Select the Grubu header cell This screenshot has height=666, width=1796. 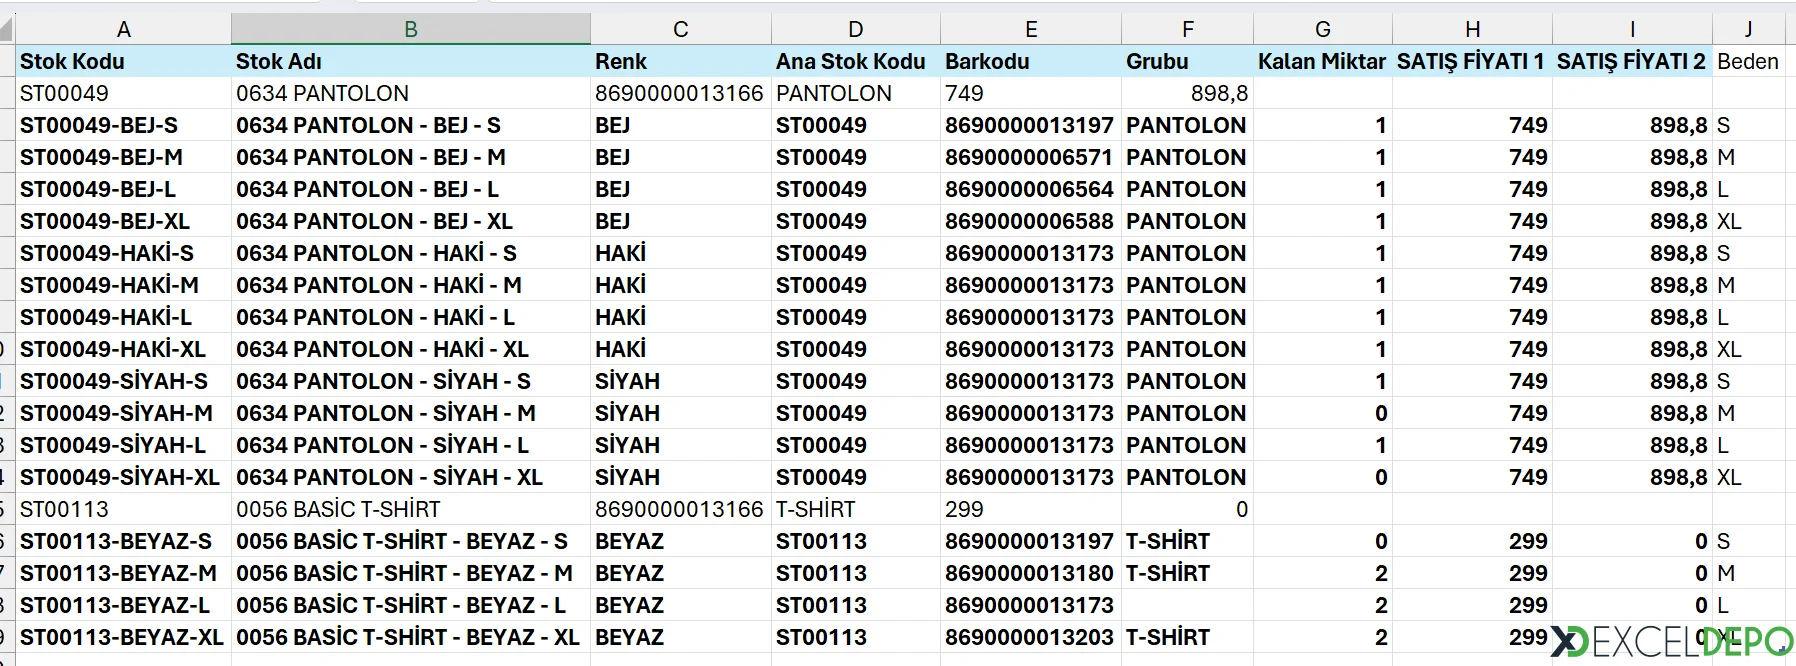tap(1157, 61)
